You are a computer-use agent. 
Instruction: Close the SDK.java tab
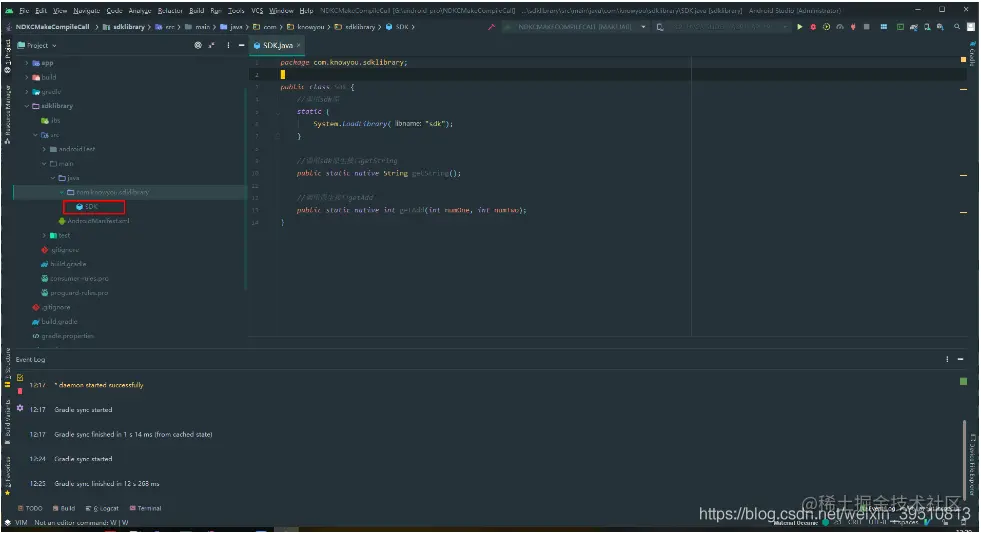coord(299,45)
